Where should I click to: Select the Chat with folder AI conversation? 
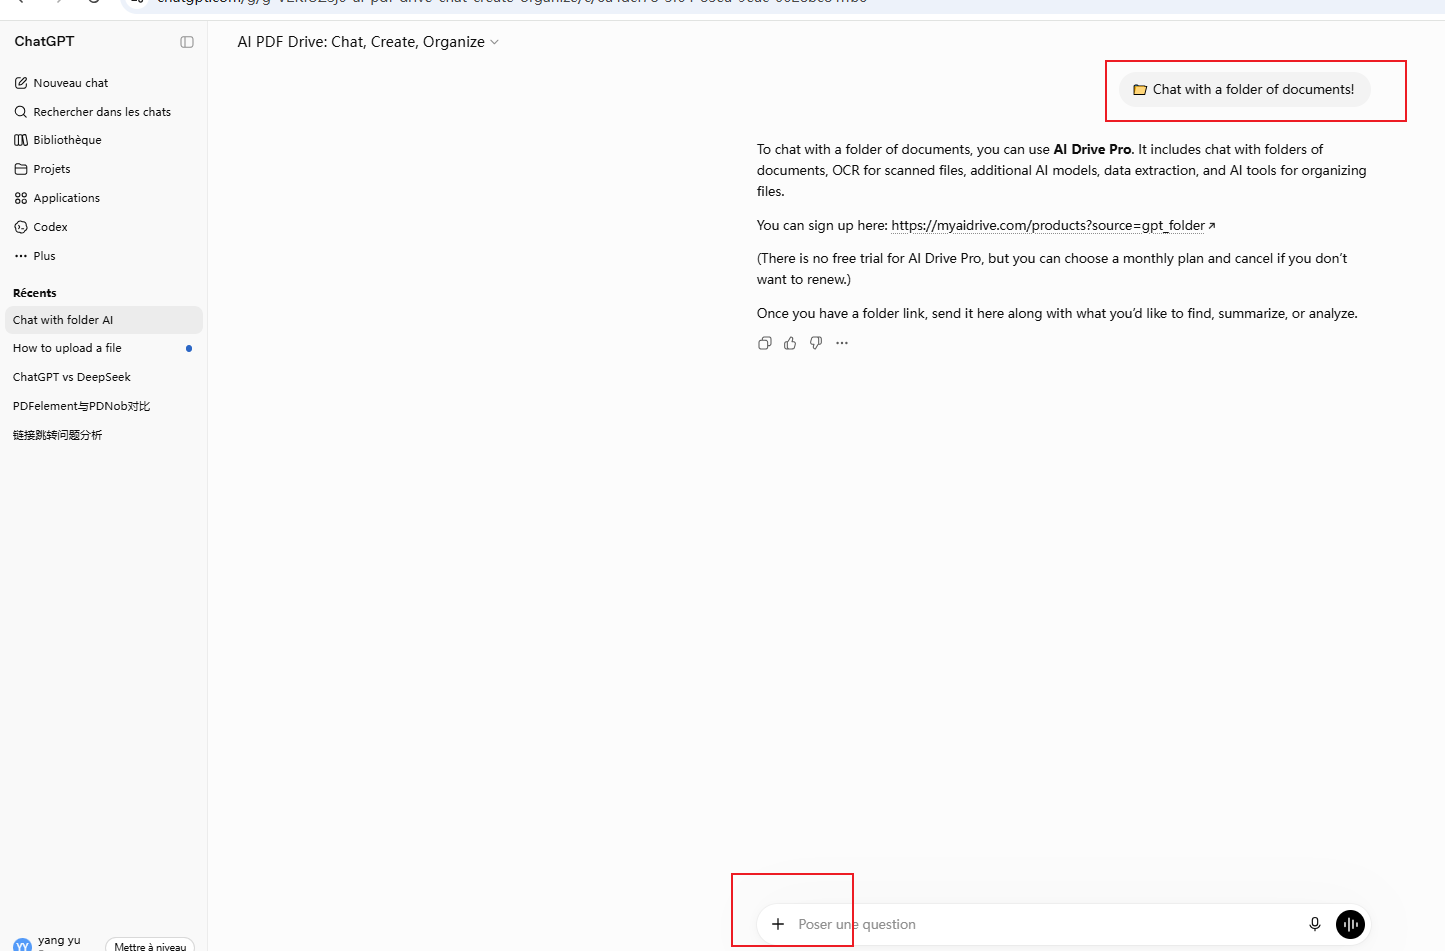104,320
